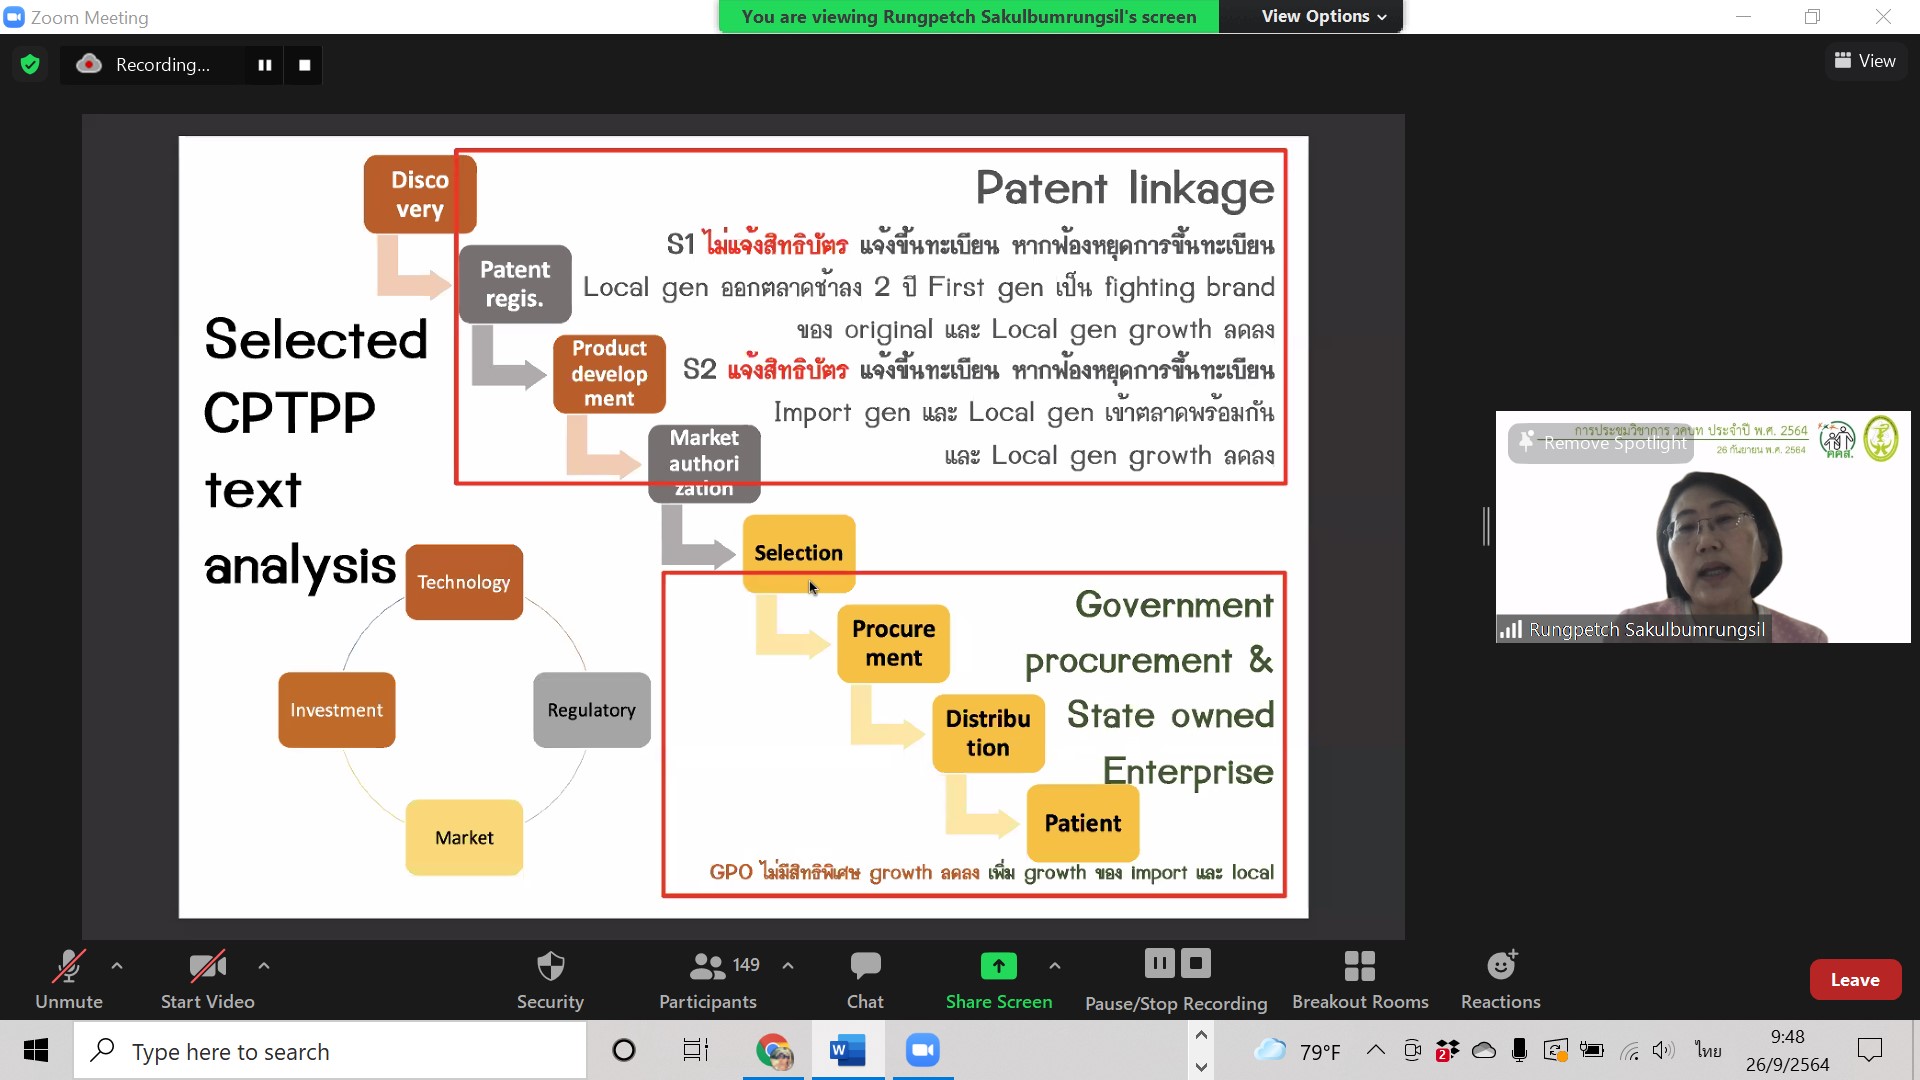
Task: Click Patent linkage heading on slide
Action: coord(1125,188)
